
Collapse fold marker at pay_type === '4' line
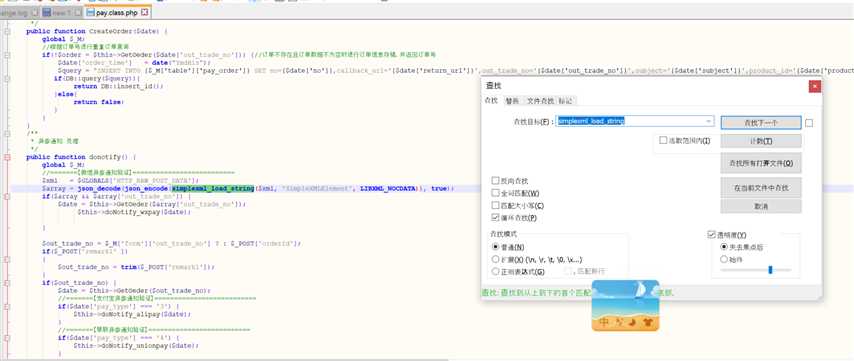click(7, 338)
